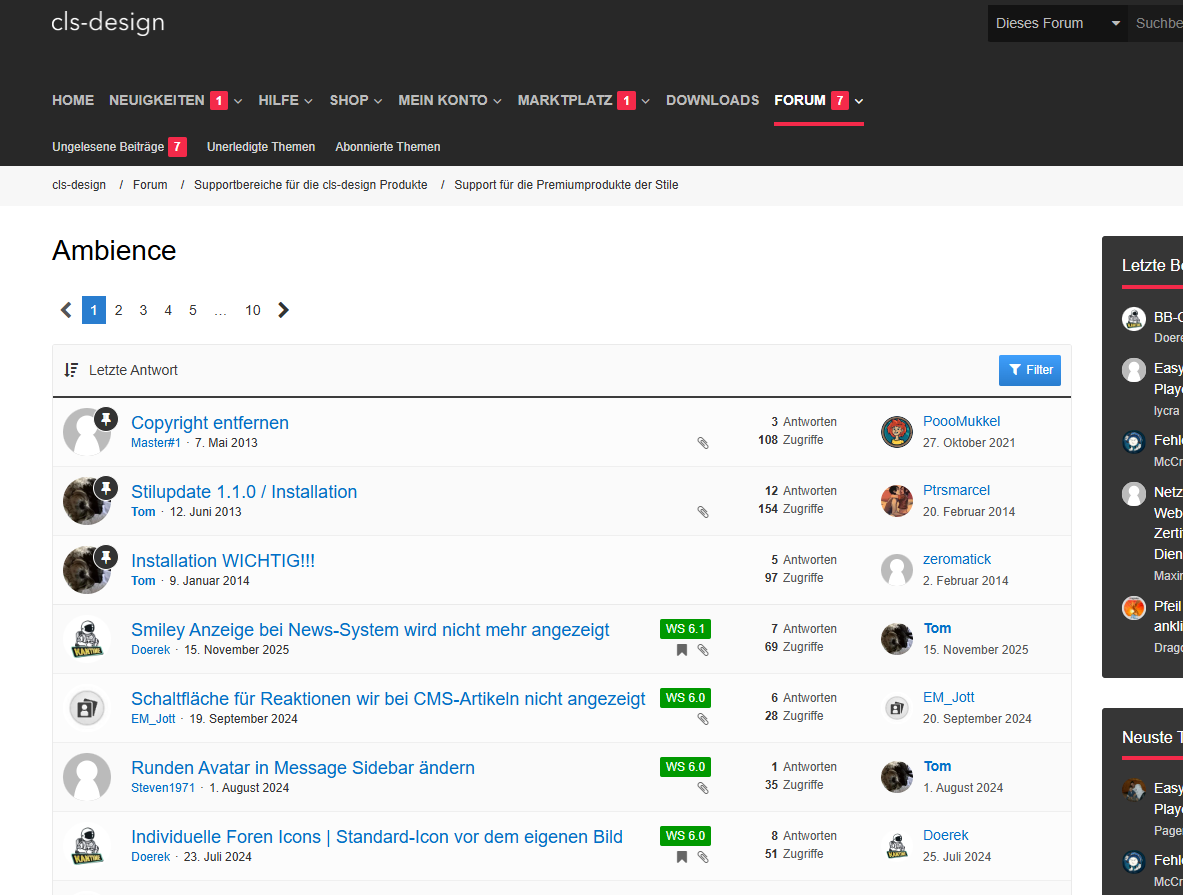Click Doerek's avatar on Individuelle Foren Icons thread
Screen dimensions: 1183x895
pyautogui.click(x=86, y=846)
